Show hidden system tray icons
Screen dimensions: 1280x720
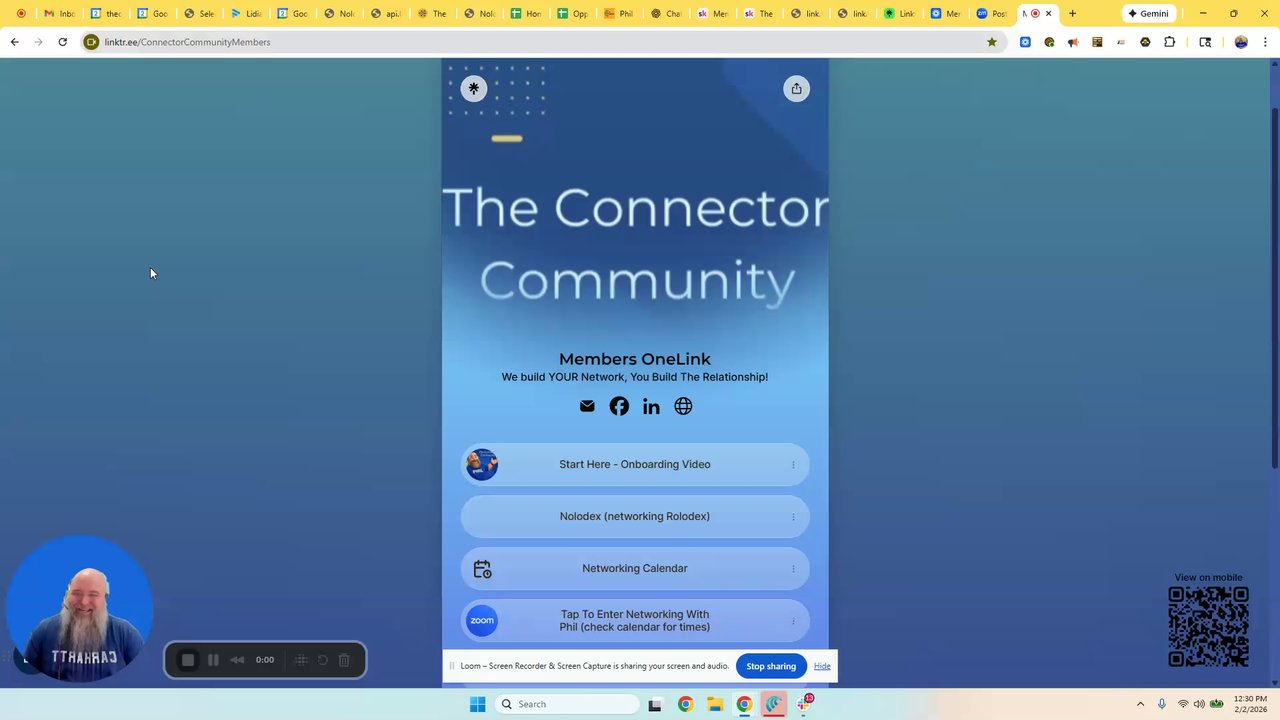[x=1140, y=704]
